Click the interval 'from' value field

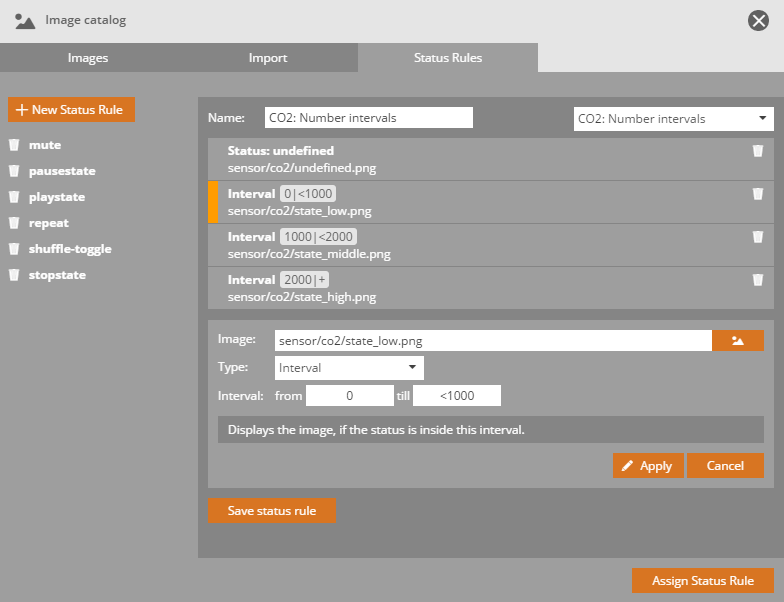pos(349,396)
